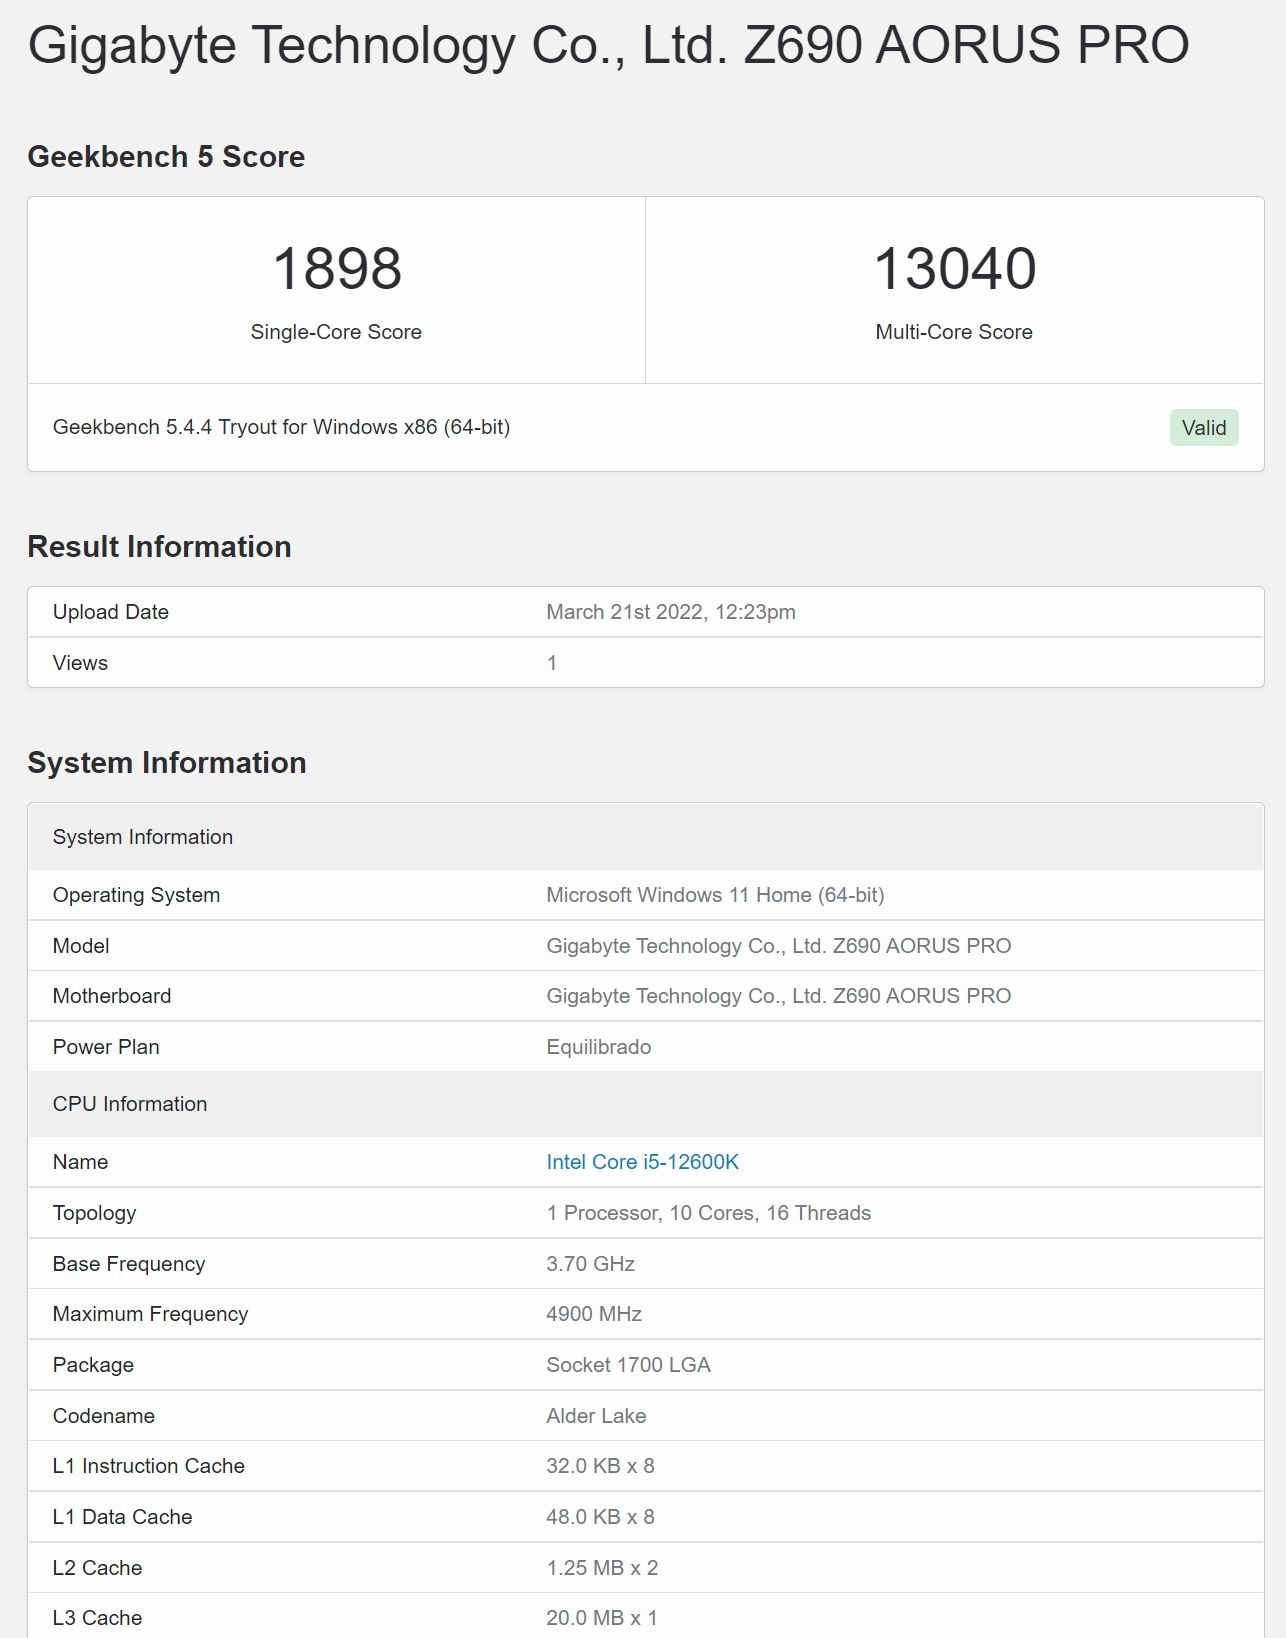
Task: Click the Topology label
Action: 94,1213
